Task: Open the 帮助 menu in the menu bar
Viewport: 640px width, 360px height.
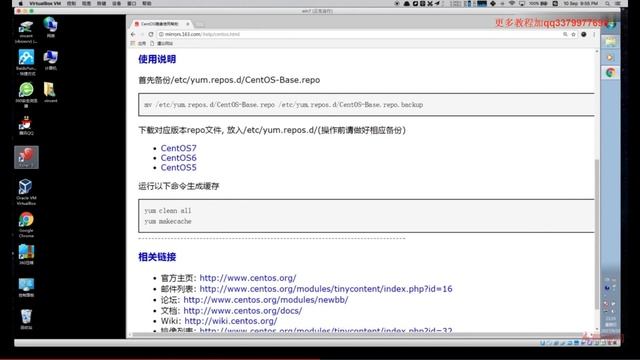Action: tap(147, 3)
